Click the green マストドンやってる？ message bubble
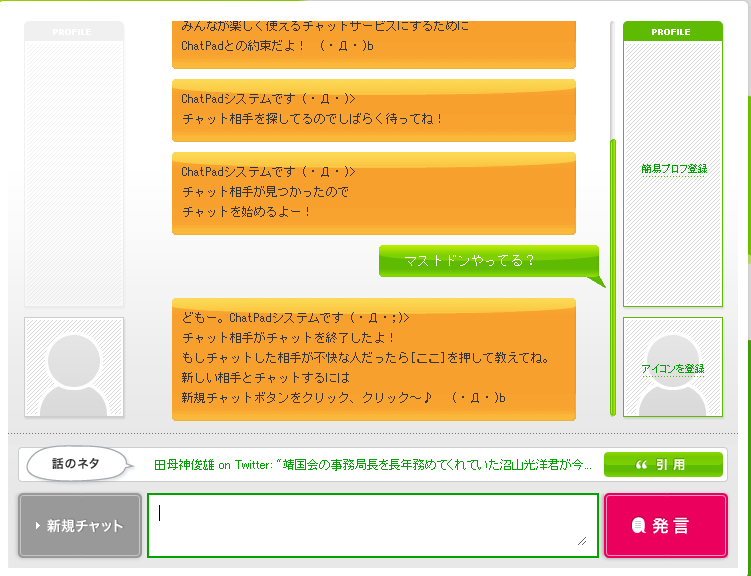 click(489, 261)
